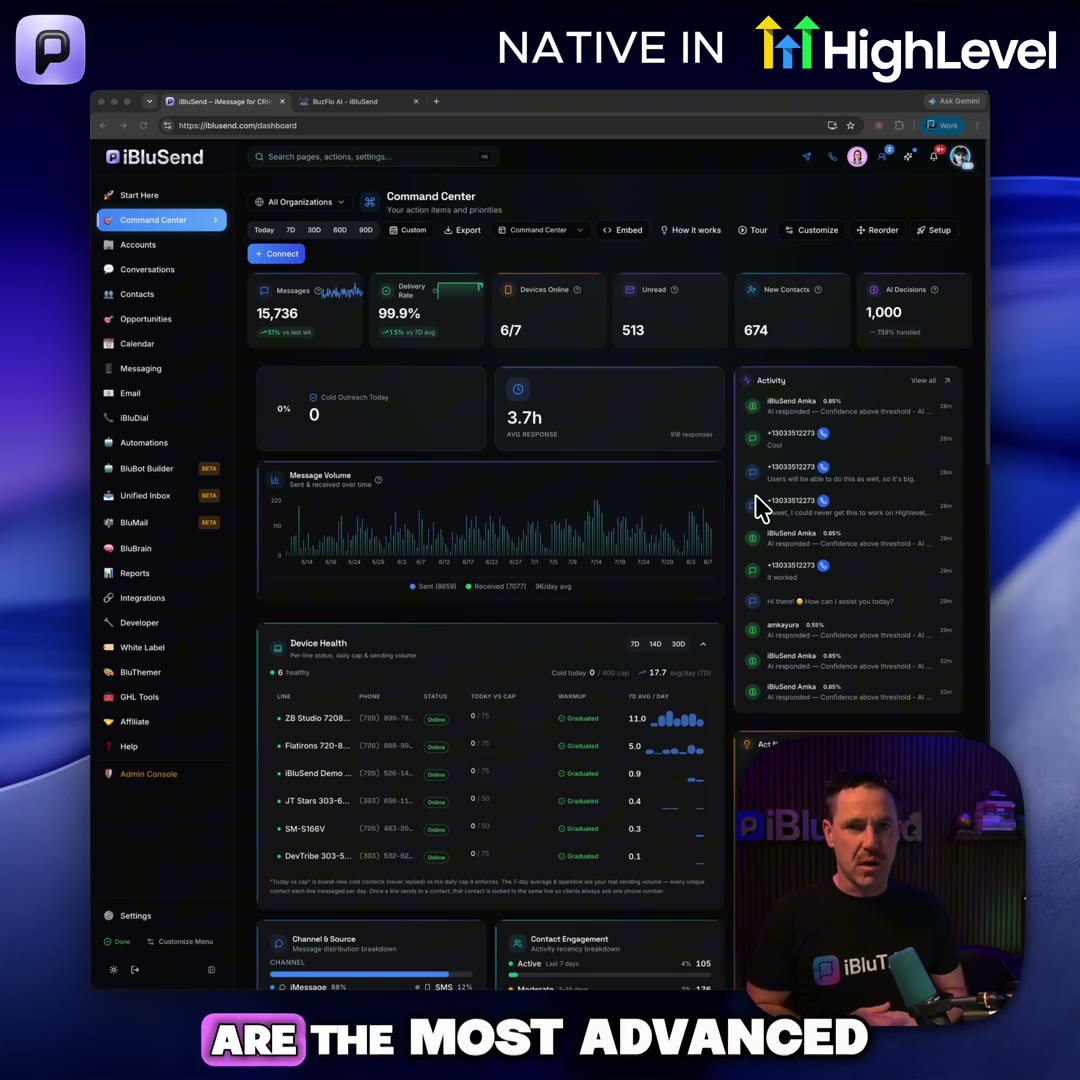
Task: Open the notifications bell with 9+ badge
Action: point(934,156)
